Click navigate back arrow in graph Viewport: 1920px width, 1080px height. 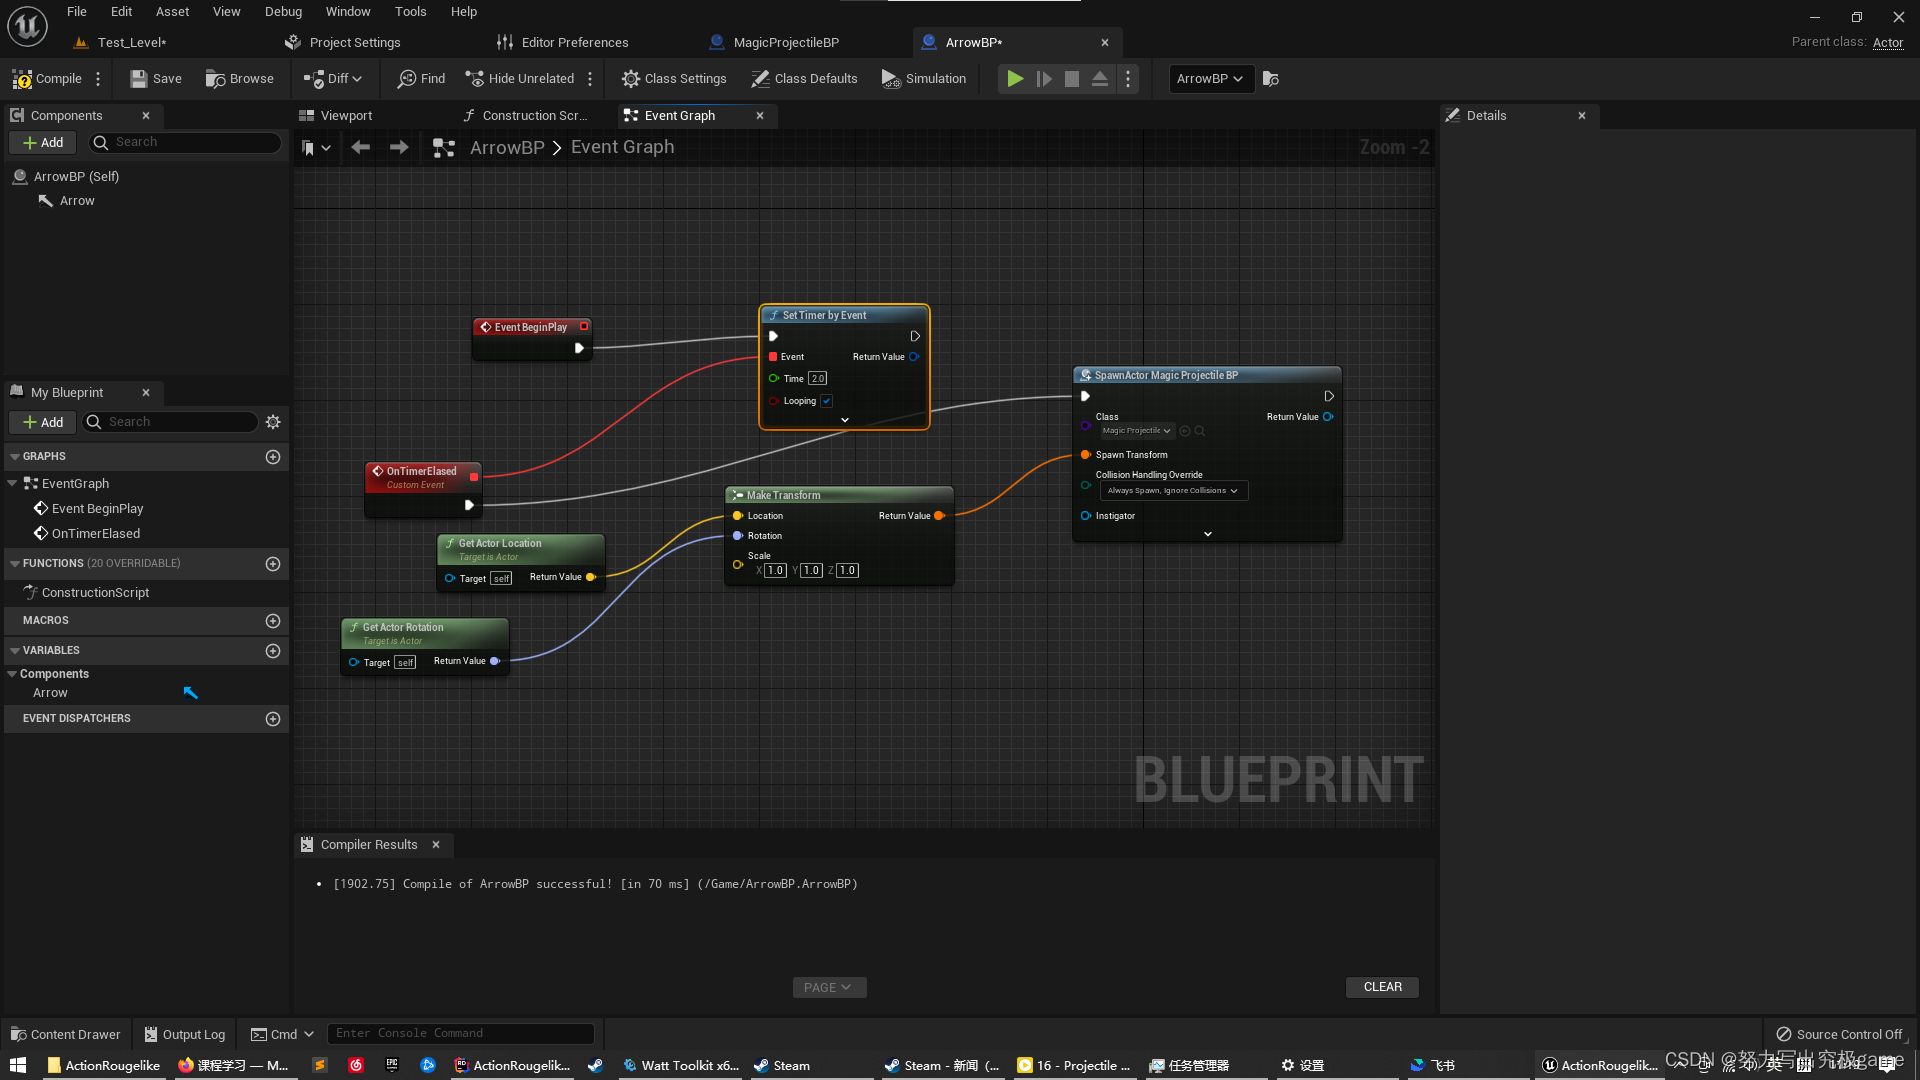pyautogui.click(x=361, y=147)
